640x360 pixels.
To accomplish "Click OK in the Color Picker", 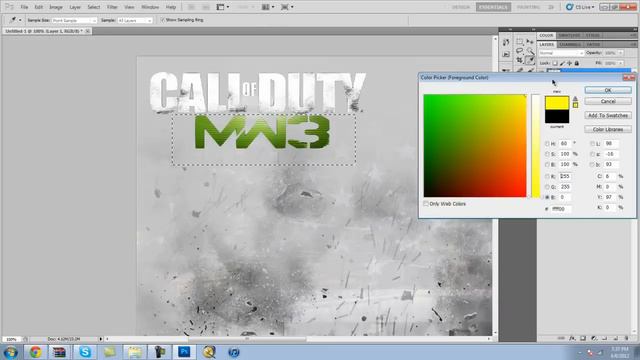I will 608,90.
